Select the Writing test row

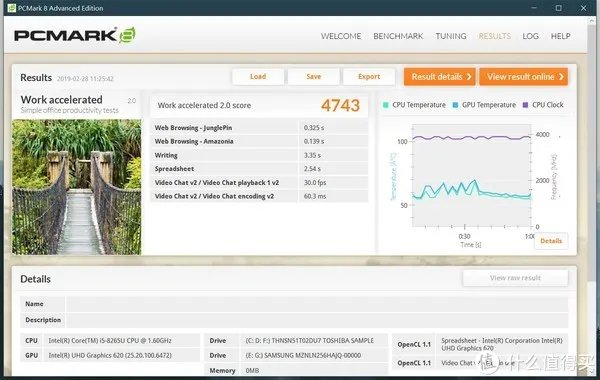(260, 155)
